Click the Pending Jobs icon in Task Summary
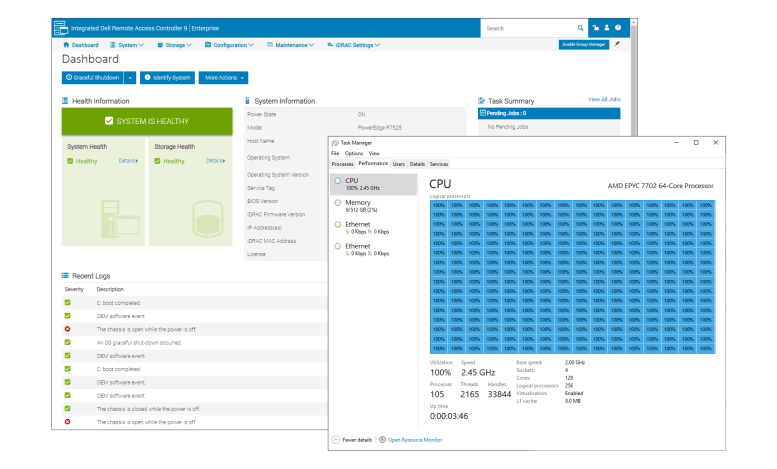777x469 pixels. (483, 113)
